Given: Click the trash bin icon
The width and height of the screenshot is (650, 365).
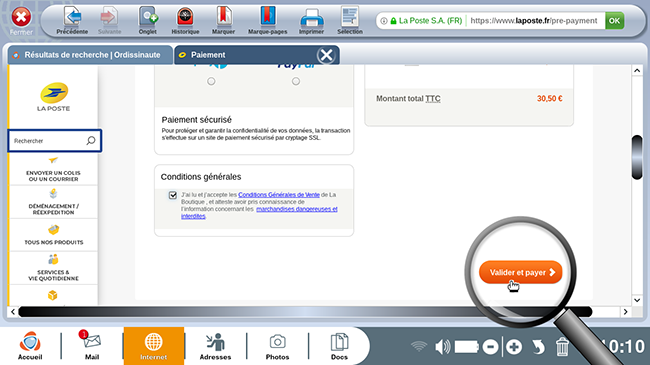Looking at the screenshot, I should pos(562,347).
